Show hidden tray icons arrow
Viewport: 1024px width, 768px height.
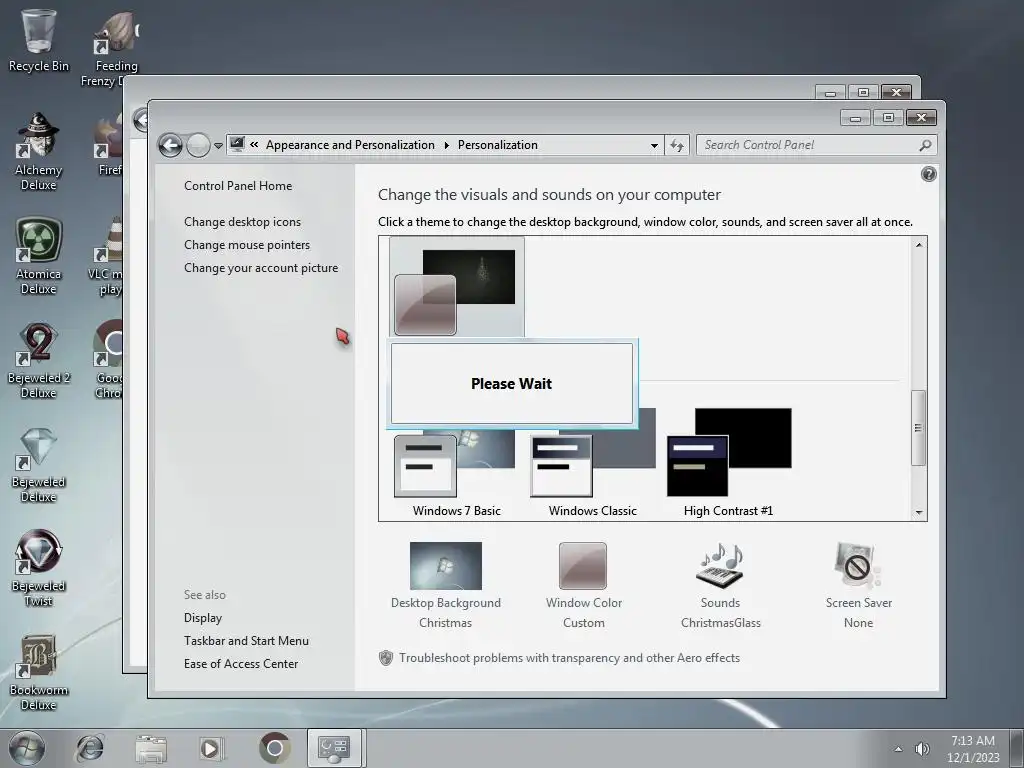click(x=899, y=749)
